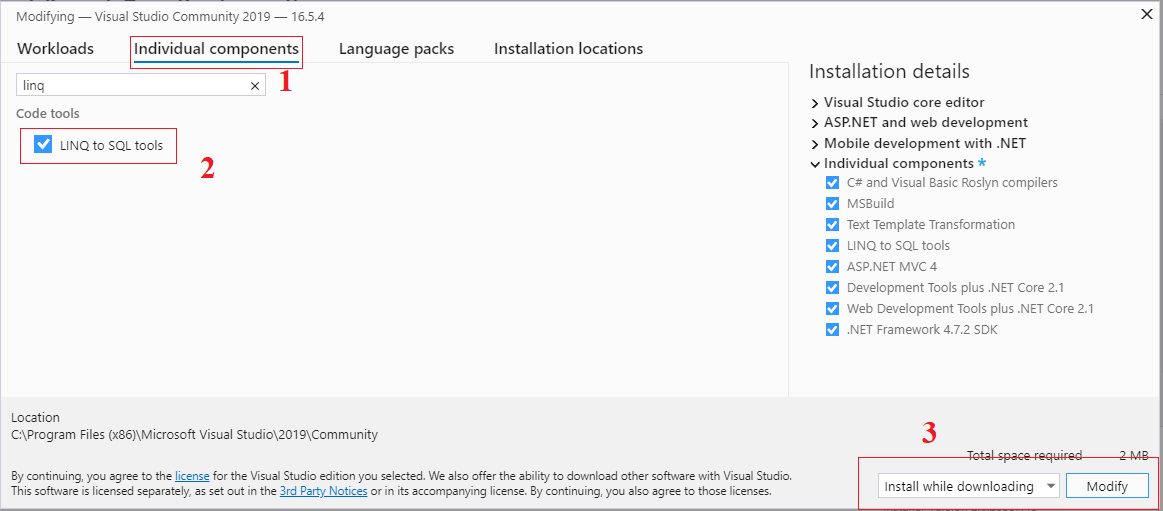Switch to the Workloads tab
The width and height of the screenshot is (1163, 511).
pyautogui.click(x=56, y=49)
